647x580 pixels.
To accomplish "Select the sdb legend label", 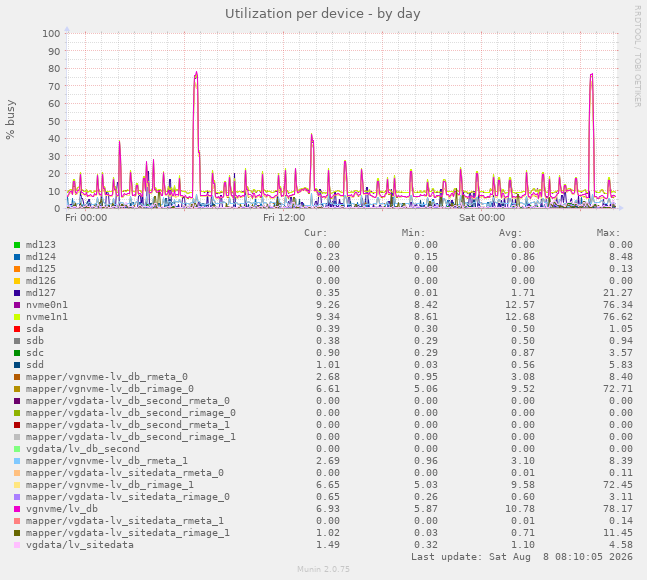I will pos(35,341).
